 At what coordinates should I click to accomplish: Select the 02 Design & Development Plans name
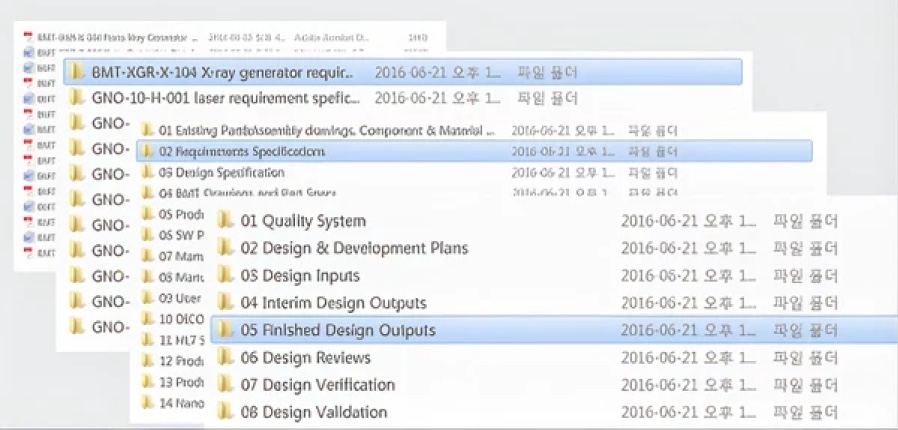[x=355, y=248]
